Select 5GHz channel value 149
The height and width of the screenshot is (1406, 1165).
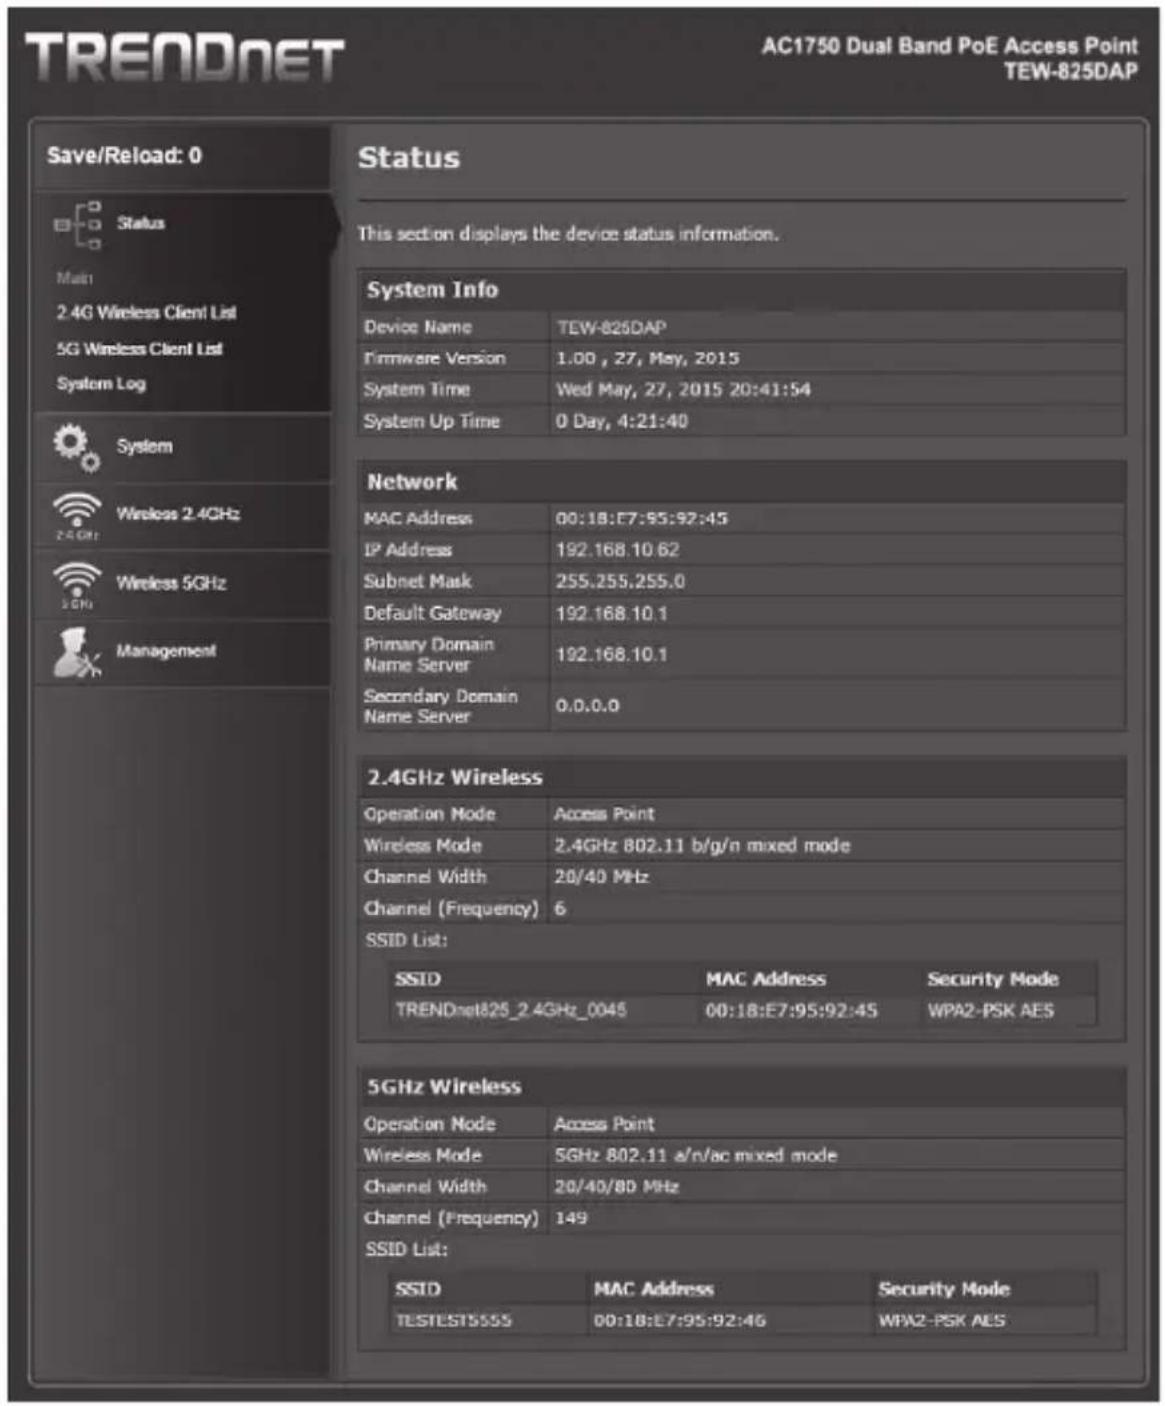point(571,1218)
